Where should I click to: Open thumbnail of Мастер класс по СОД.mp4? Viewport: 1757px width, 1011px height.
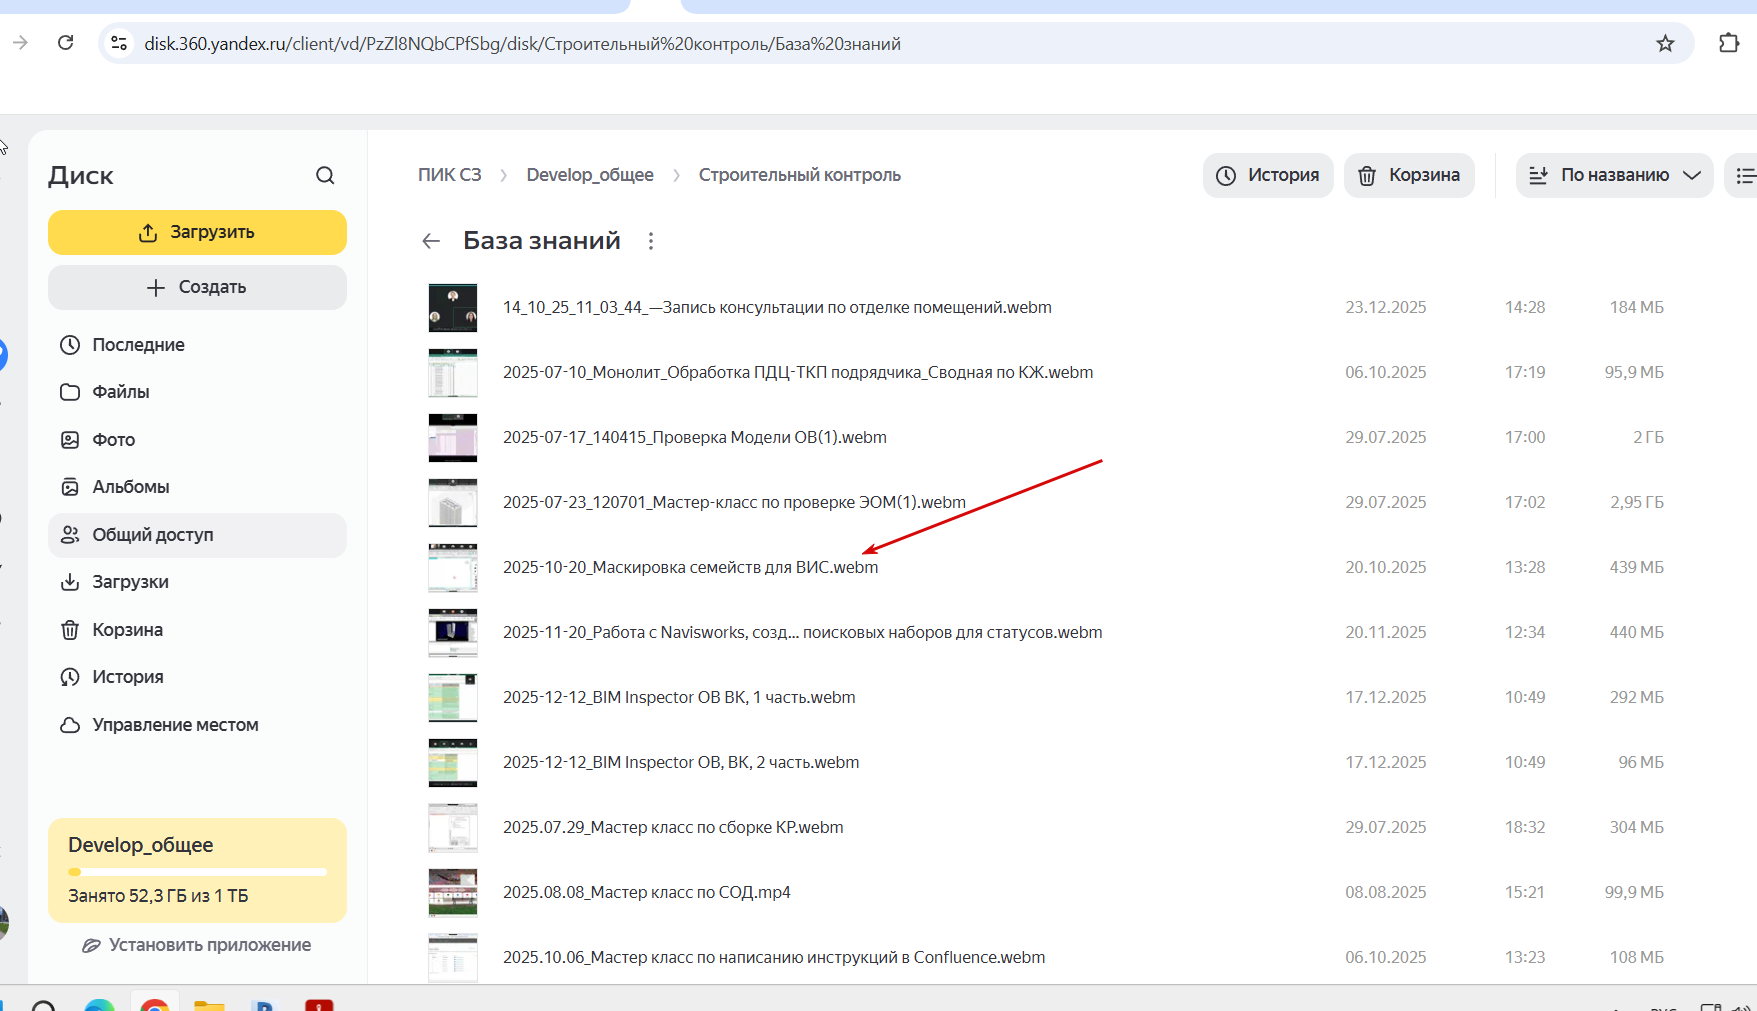tap(453, 893)
